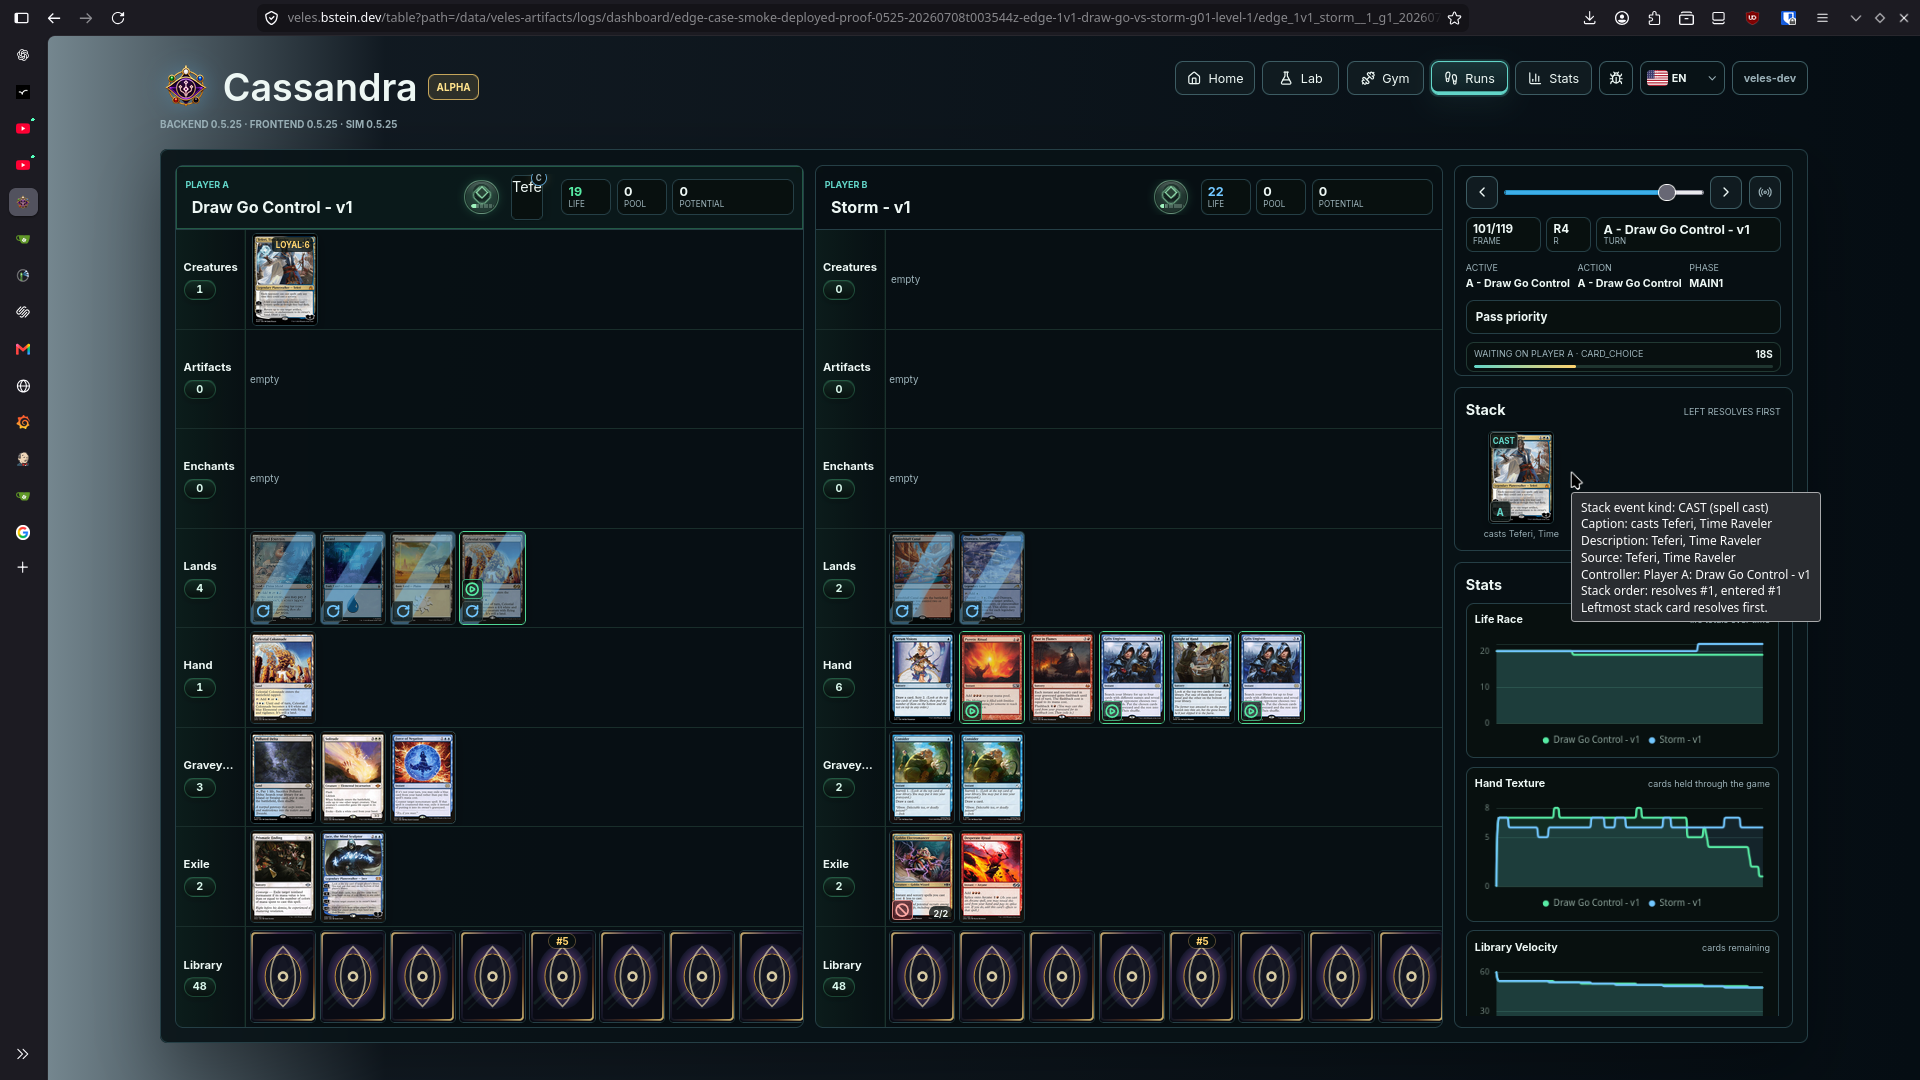The width and height of the screenshot is (1920, 1080).
Task: Click the Library Velocity chart
Action: [x=1622, y=976]
